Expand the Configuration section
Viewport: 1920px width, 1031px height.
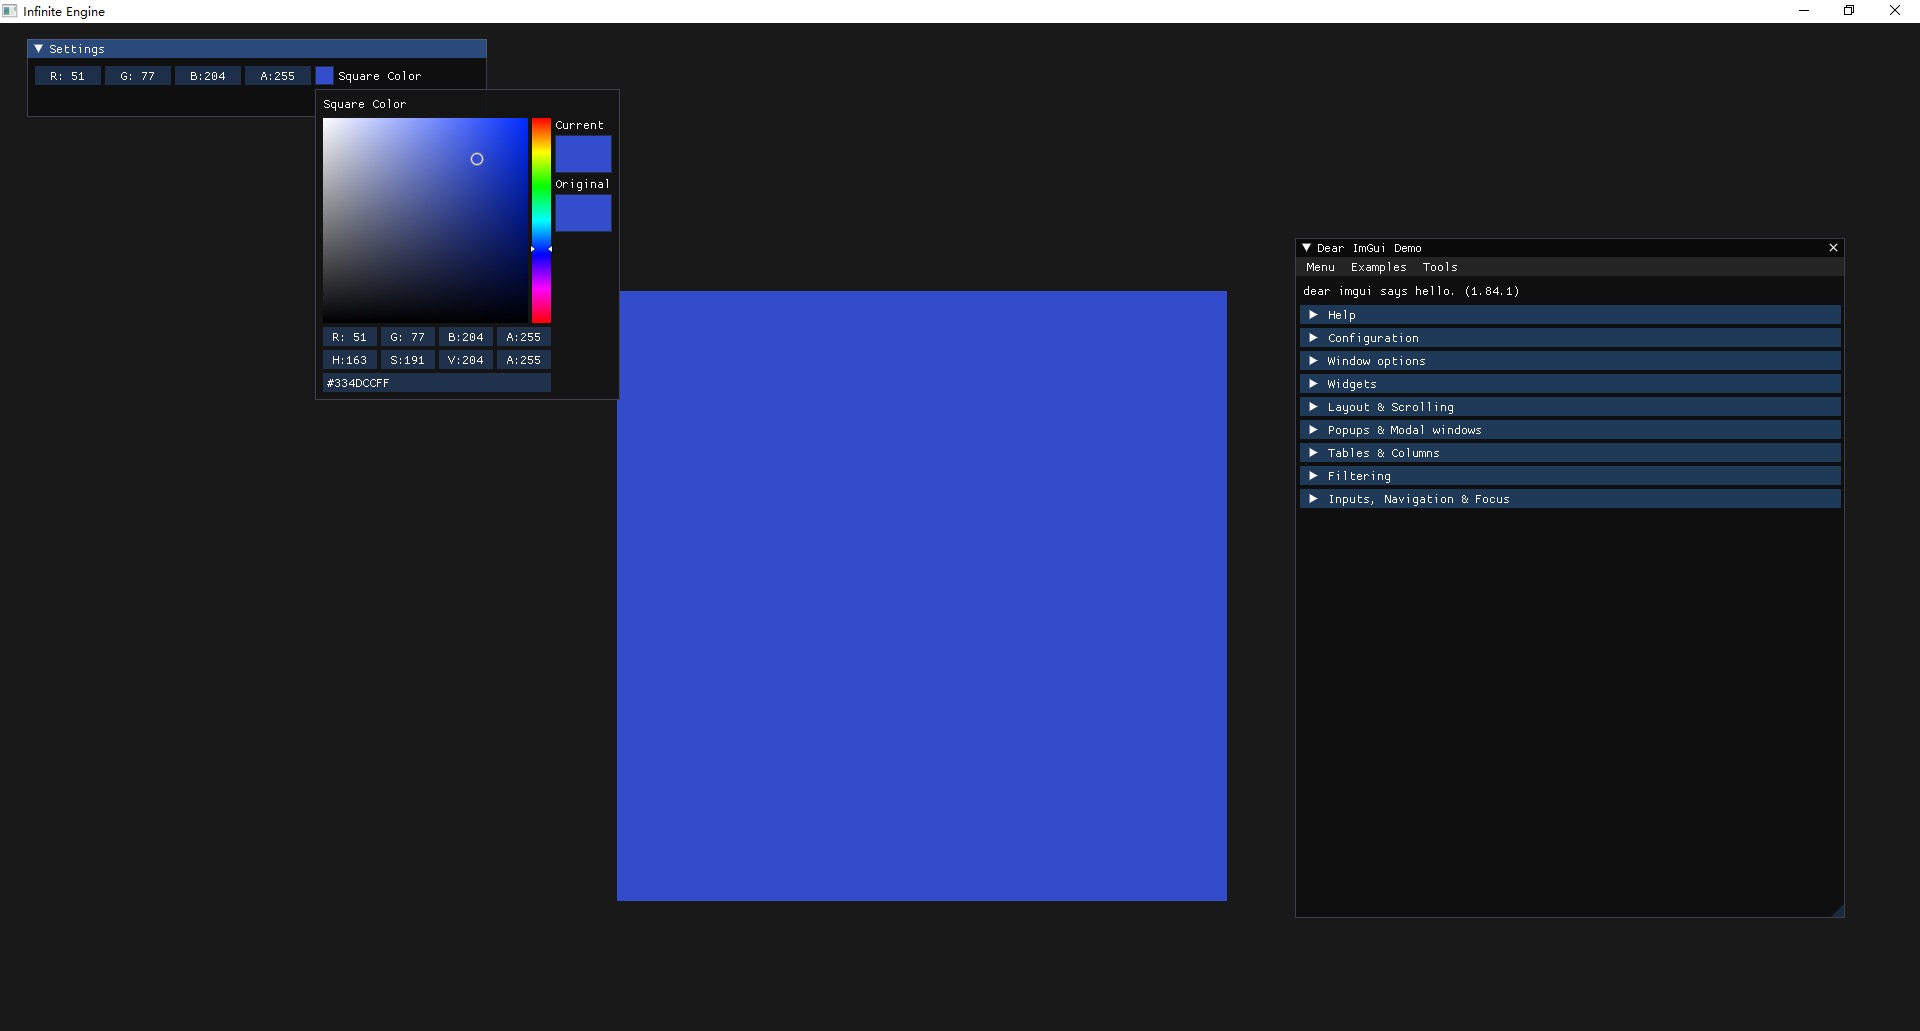pos(1570,338)
